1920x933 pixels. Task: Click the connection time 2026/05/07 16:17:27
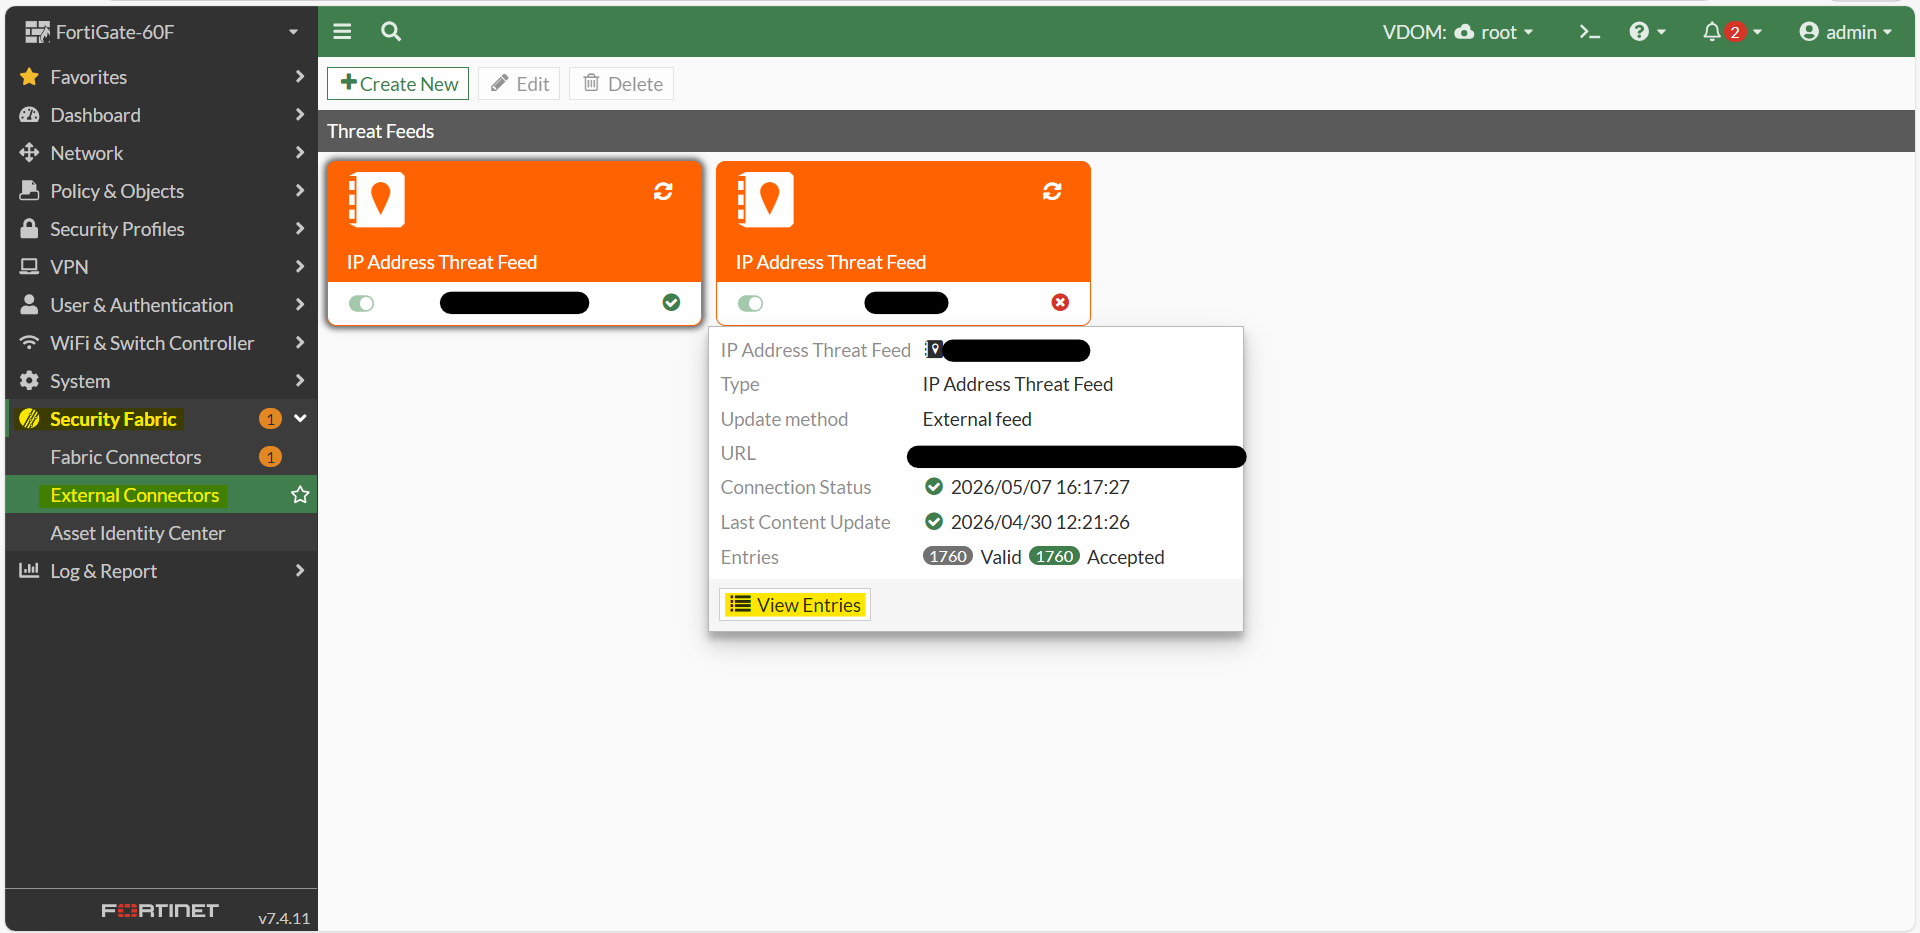(x=1040, y=487)
